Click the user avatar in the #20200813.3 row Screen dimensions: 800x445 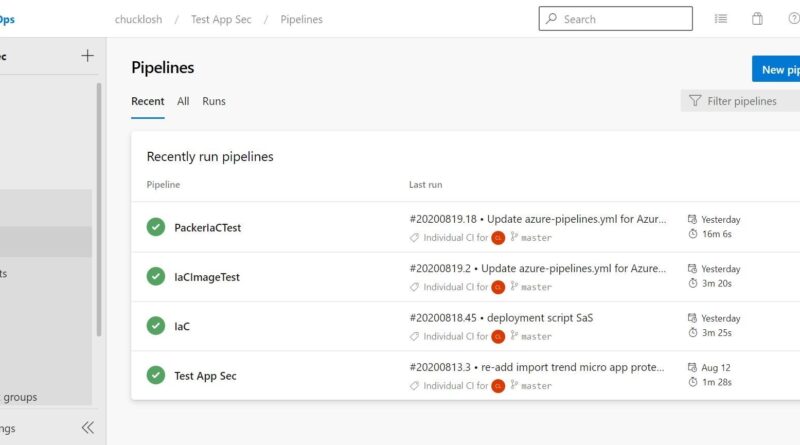click(x=498, y=386)
